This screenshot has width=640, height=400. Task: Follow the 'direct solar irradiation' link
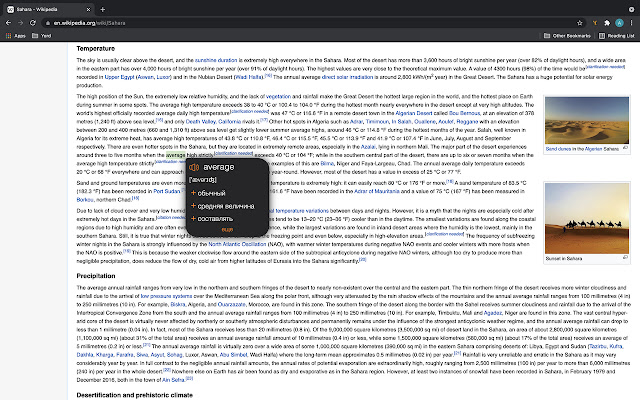tap(347, 77)
